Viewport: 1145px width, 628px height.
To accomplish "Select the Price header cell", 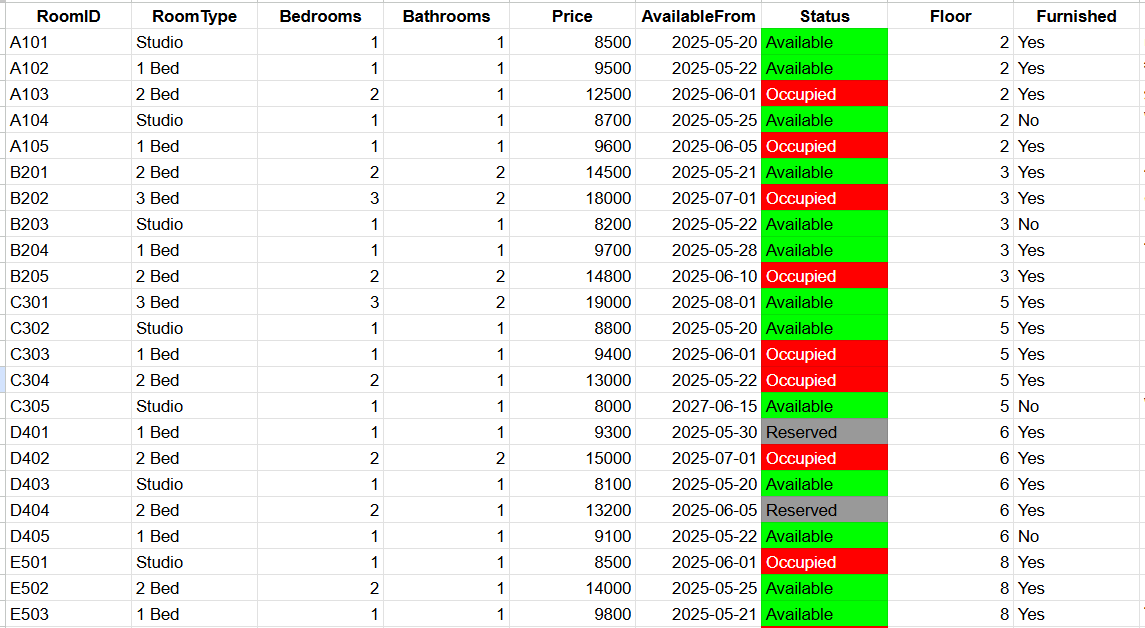I will click(572, 16).
